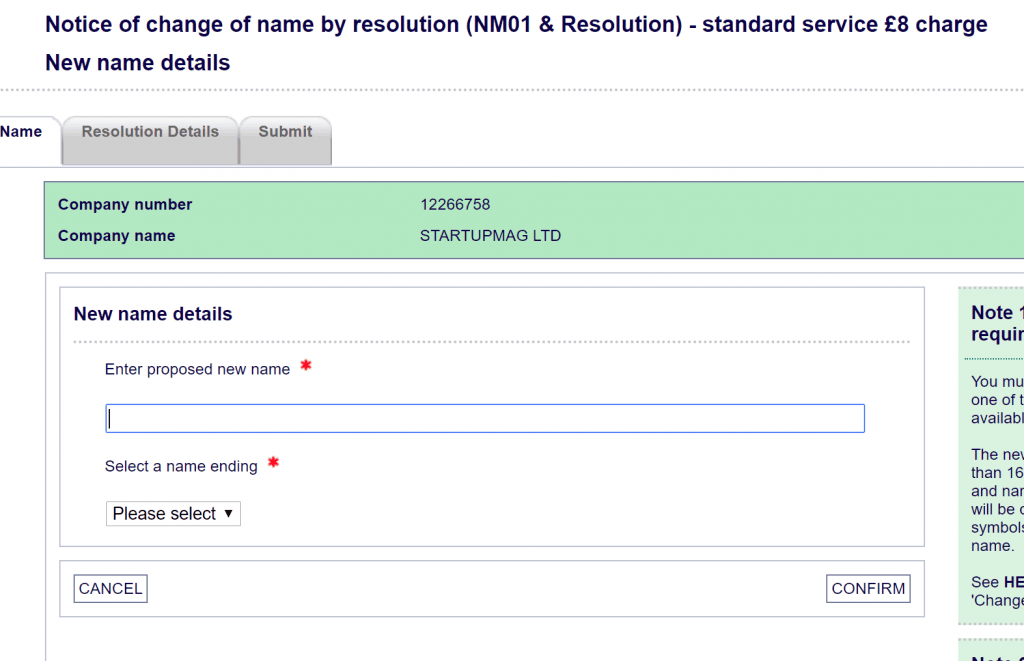Click "New name details" subheading under page title

coord(138,63)
